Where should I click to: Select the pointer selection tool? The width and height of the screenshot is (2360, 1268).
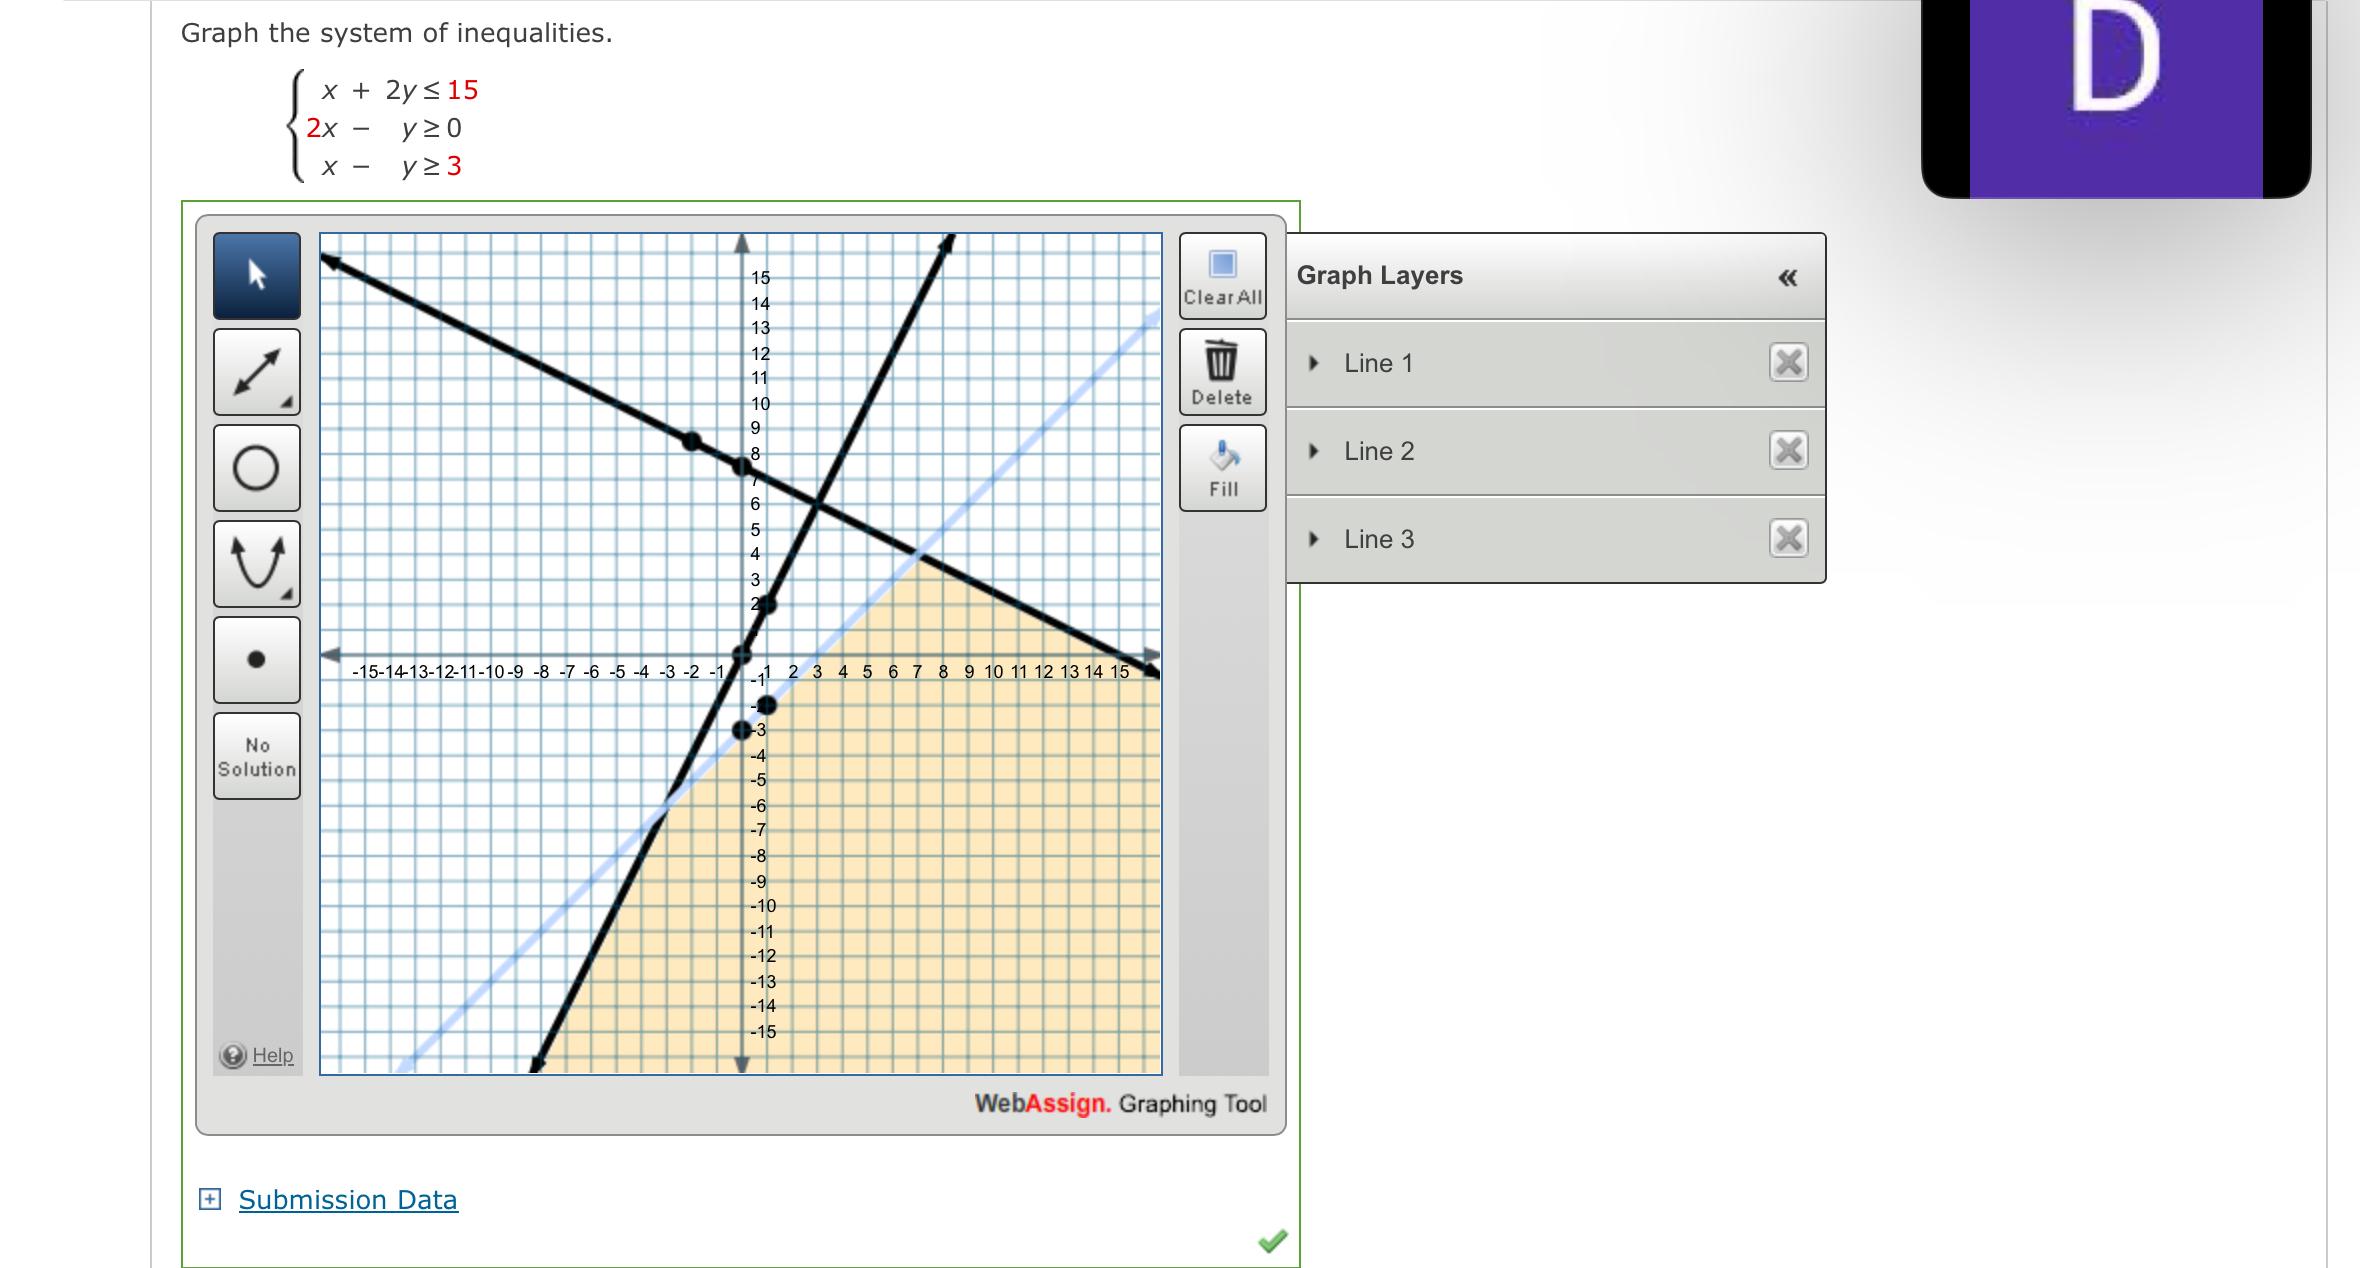click(256, 276)
